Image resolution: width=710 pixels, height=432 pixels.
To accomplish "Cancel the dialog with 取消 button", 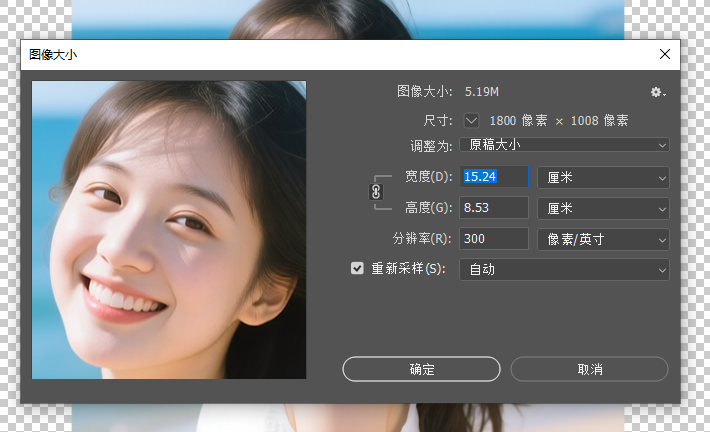I will (x=590, y=369).
